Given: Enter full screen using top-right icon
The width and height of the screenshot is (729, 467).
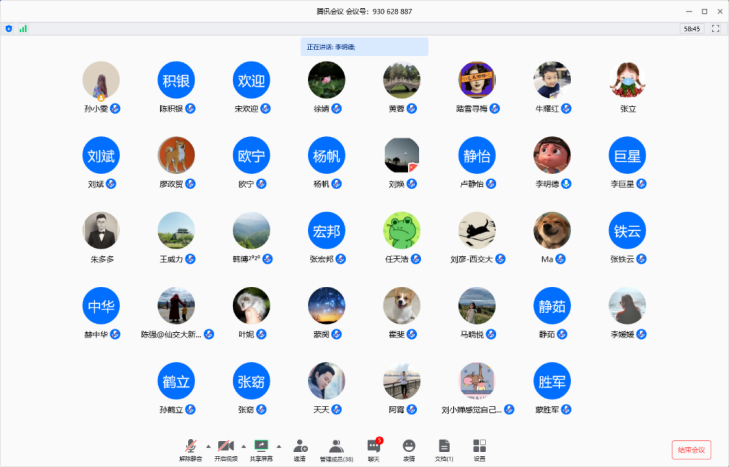Looking at the screenshot, I should pos(715,29).
